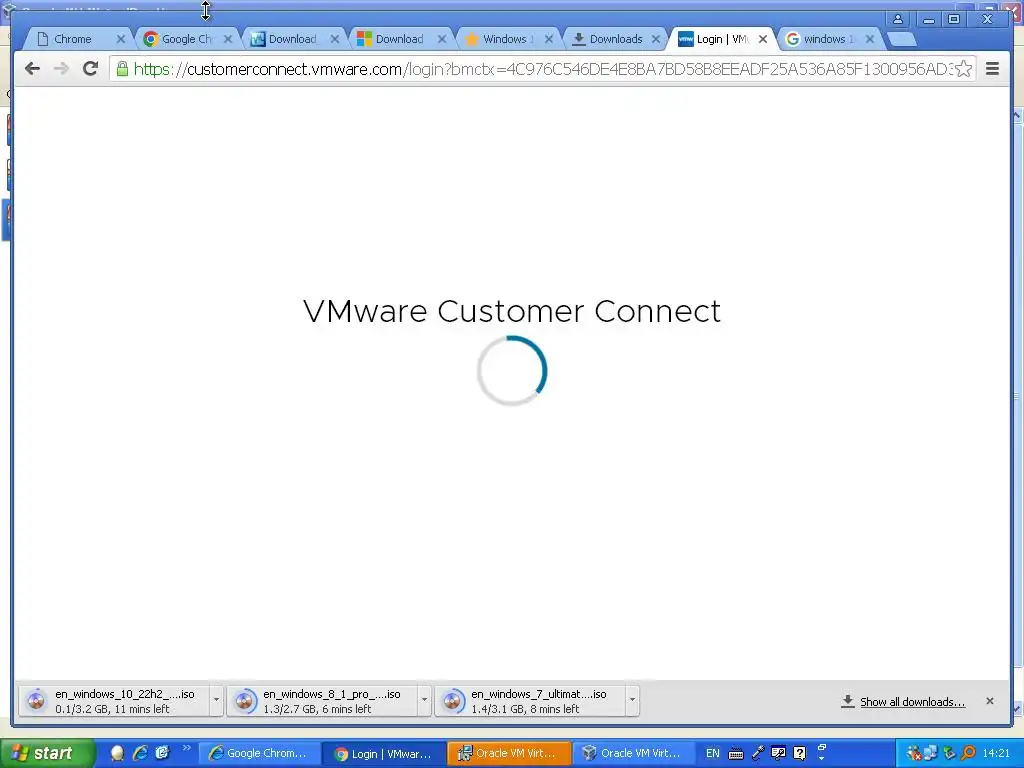Go back to the previous page
1024x768 pixels.
(x=32, y=69)
